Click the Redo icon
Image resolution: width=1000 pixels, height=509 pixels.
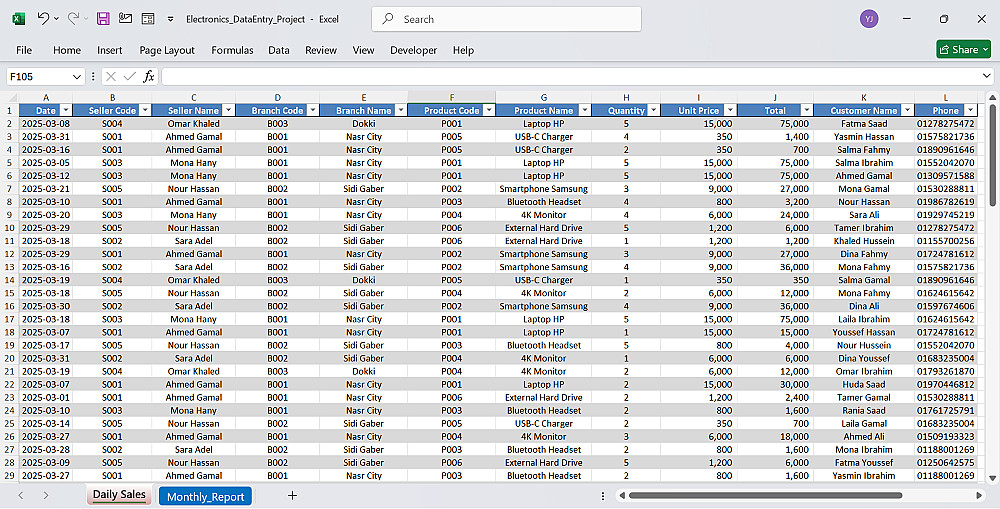coord(73,18)
